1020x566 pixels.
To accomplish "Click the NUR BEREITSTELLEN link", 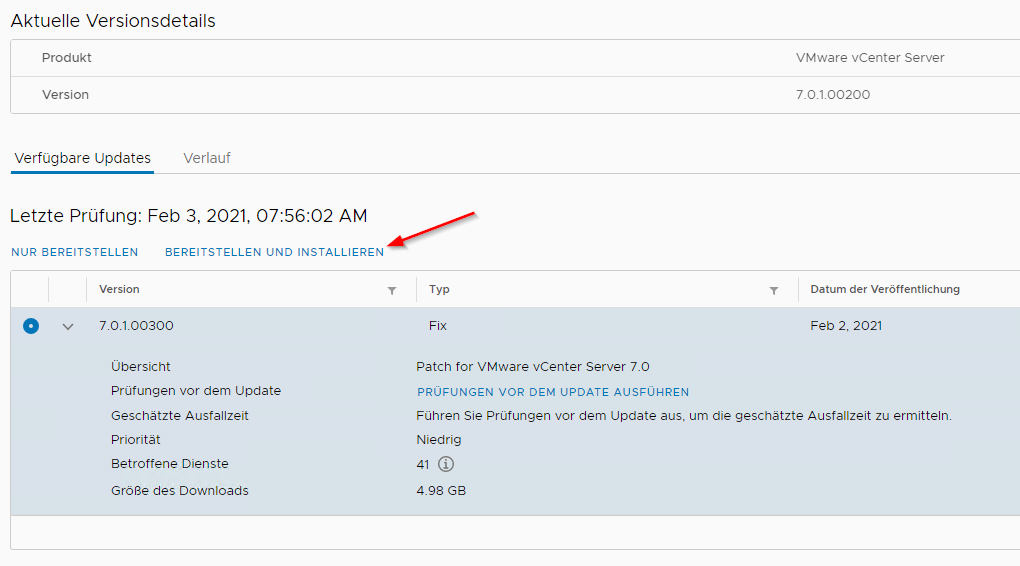I will pos(75,252).
